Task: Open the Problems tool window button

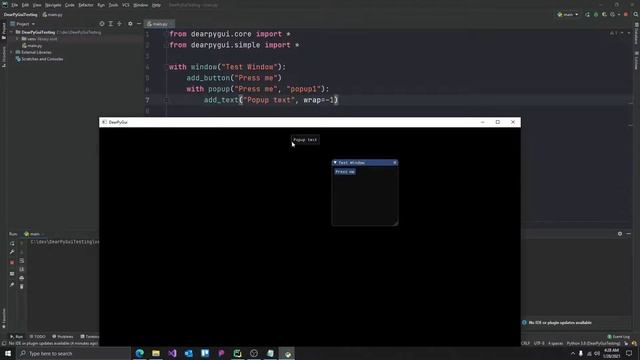Action: click(x=62, y=337)
